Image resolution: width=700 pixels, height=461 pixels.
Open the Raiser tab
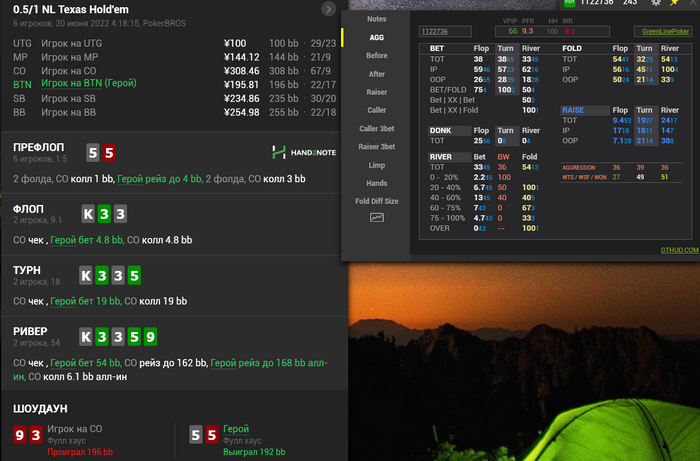pos(377,92)
